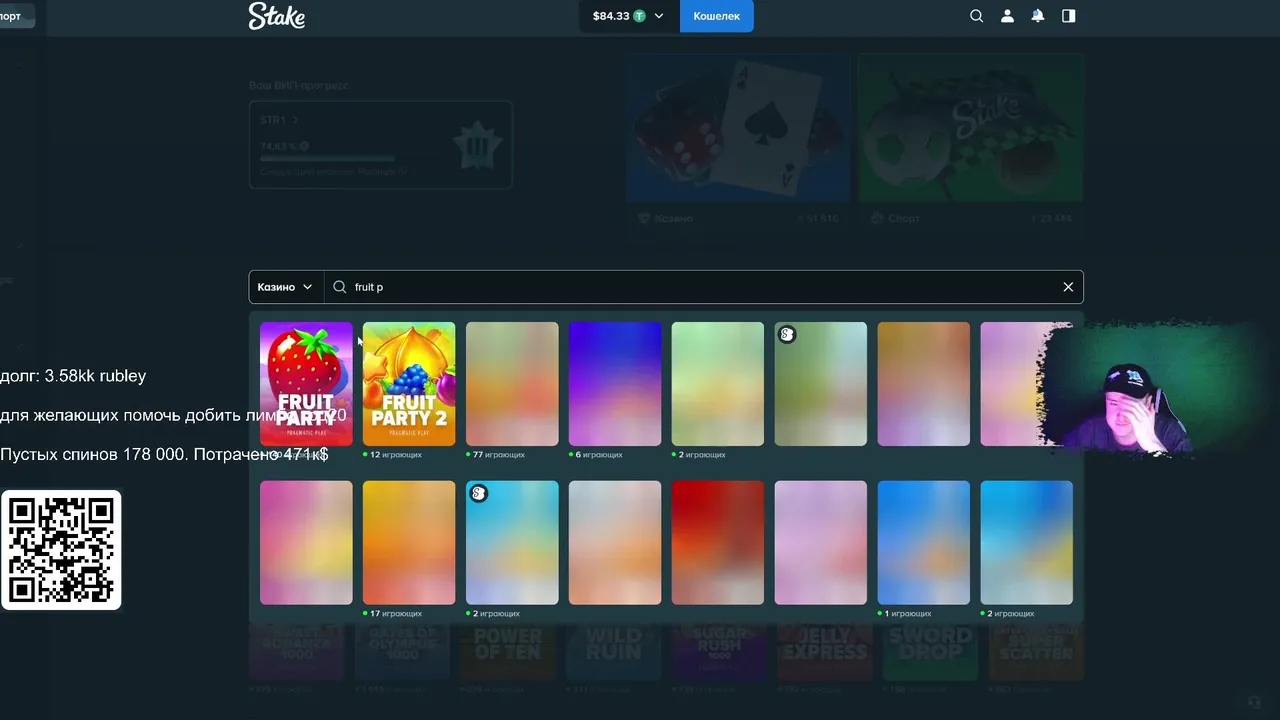The image size is (1280, 720).
Task: Open the blurred game with 6 играющих
Action: pyautogui.click(x=615, y=384)
